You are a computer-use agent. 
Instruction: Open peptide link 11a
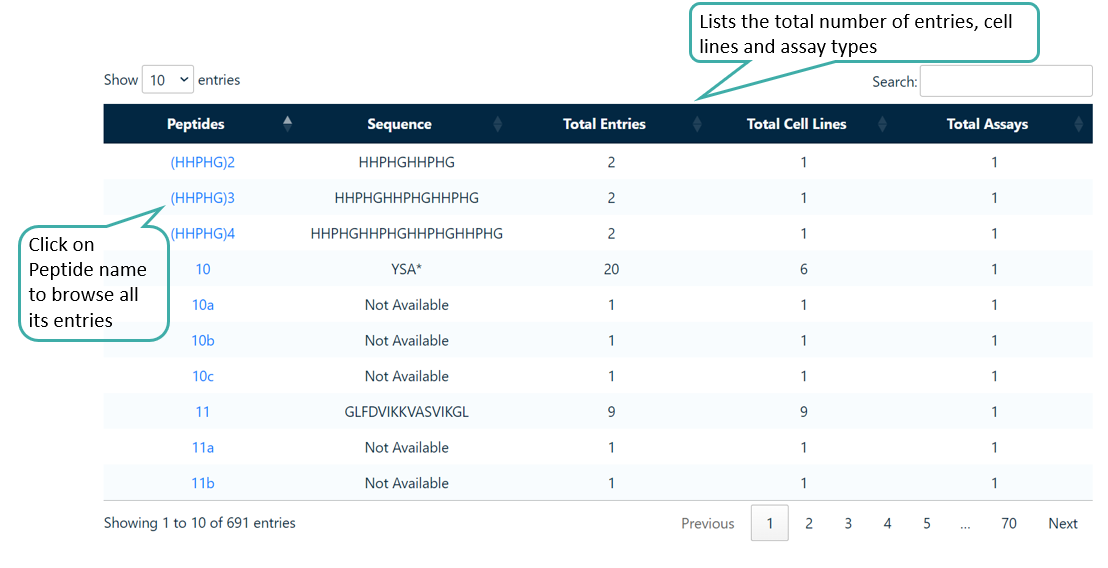pos(203,447)
